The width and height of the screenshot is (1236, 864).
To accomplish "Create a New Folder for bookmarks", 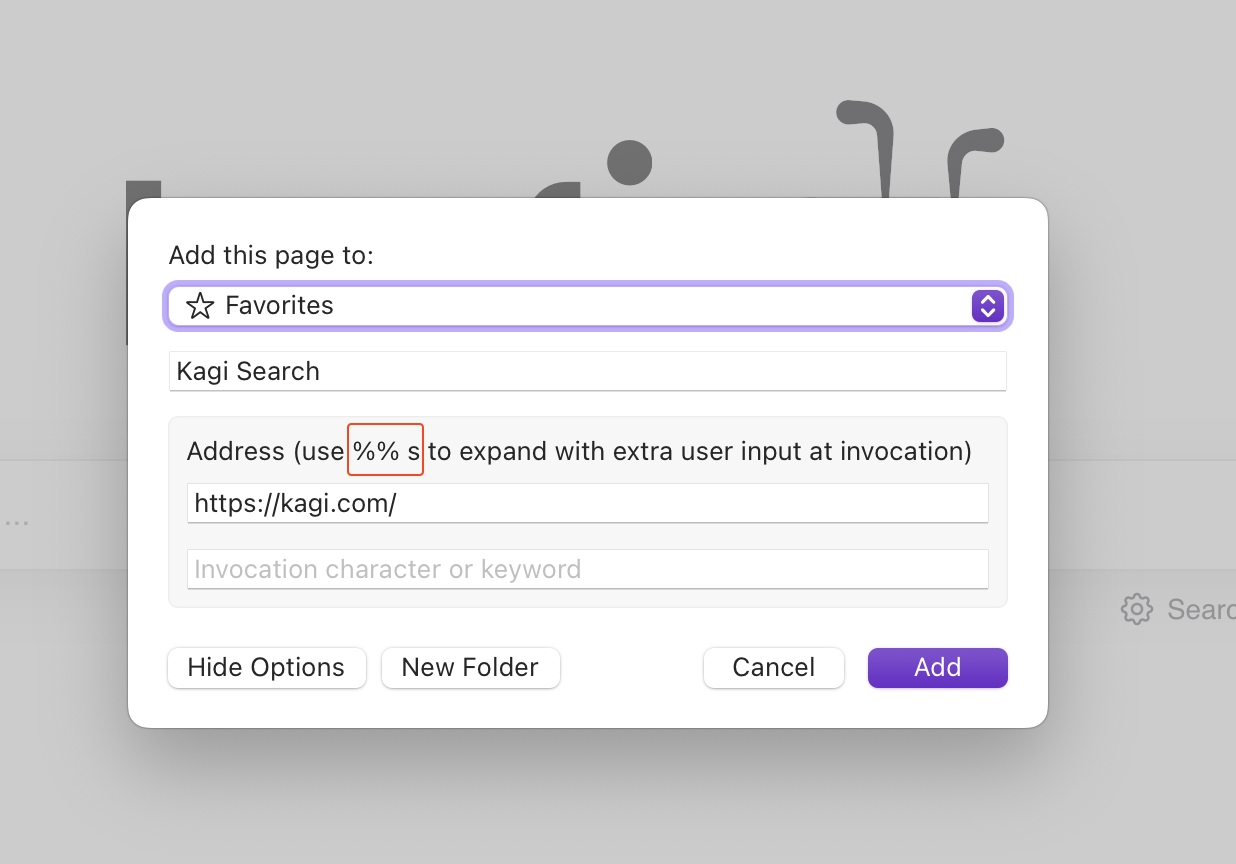I will click(x=470, y=668).
